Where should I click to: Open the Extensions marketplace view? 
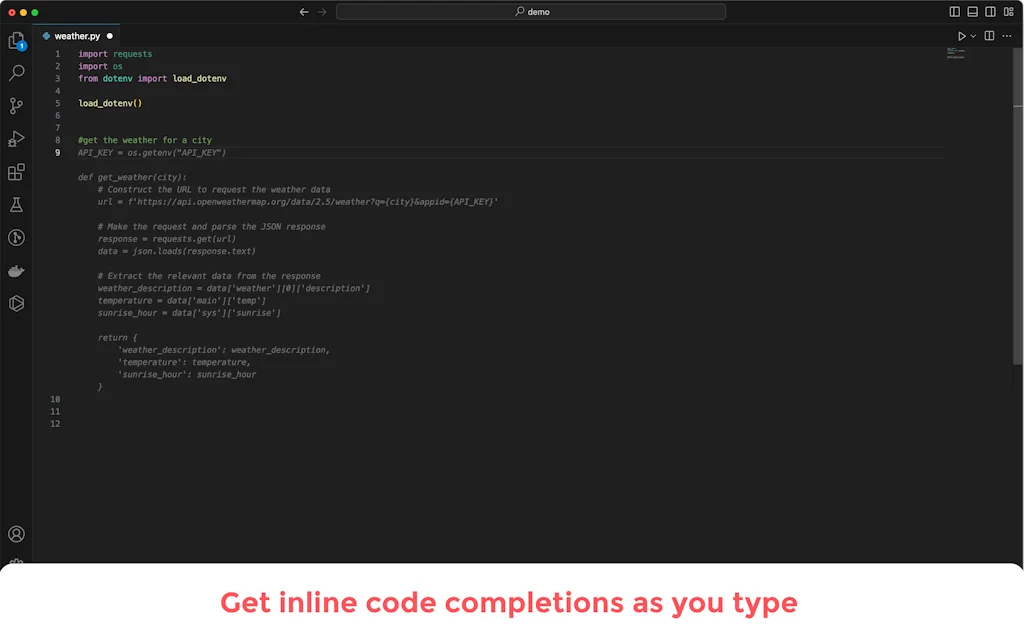[x=16, y=171]
